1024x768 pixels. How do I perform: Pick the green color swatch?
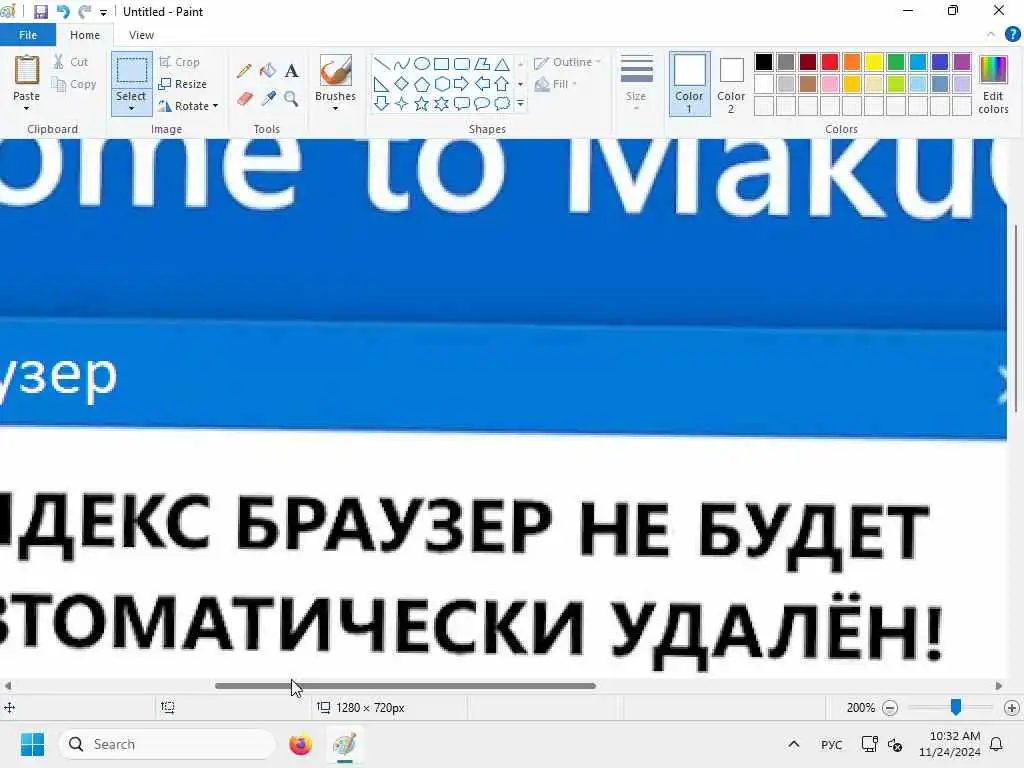tap(895, 62)
